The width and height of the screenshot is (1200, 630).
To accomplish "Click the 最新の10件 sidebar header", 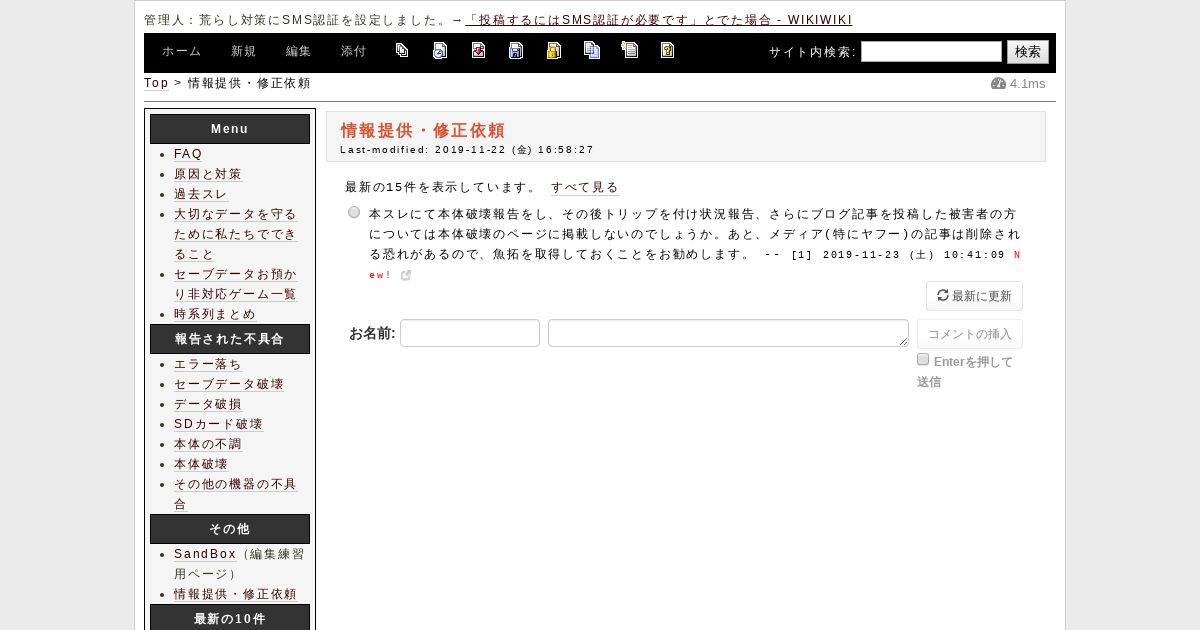I will point(230,617).
